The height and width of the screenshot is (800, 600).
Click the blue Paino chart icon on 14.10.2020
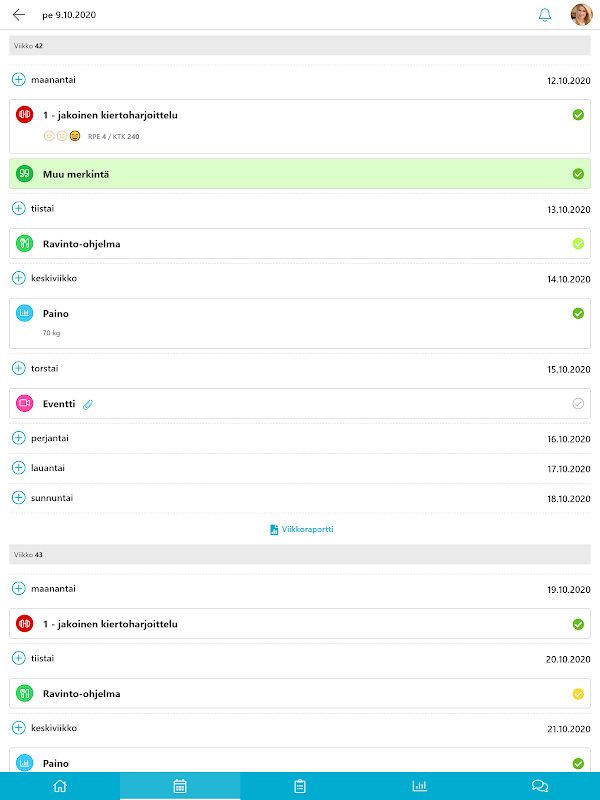(25, 314)
